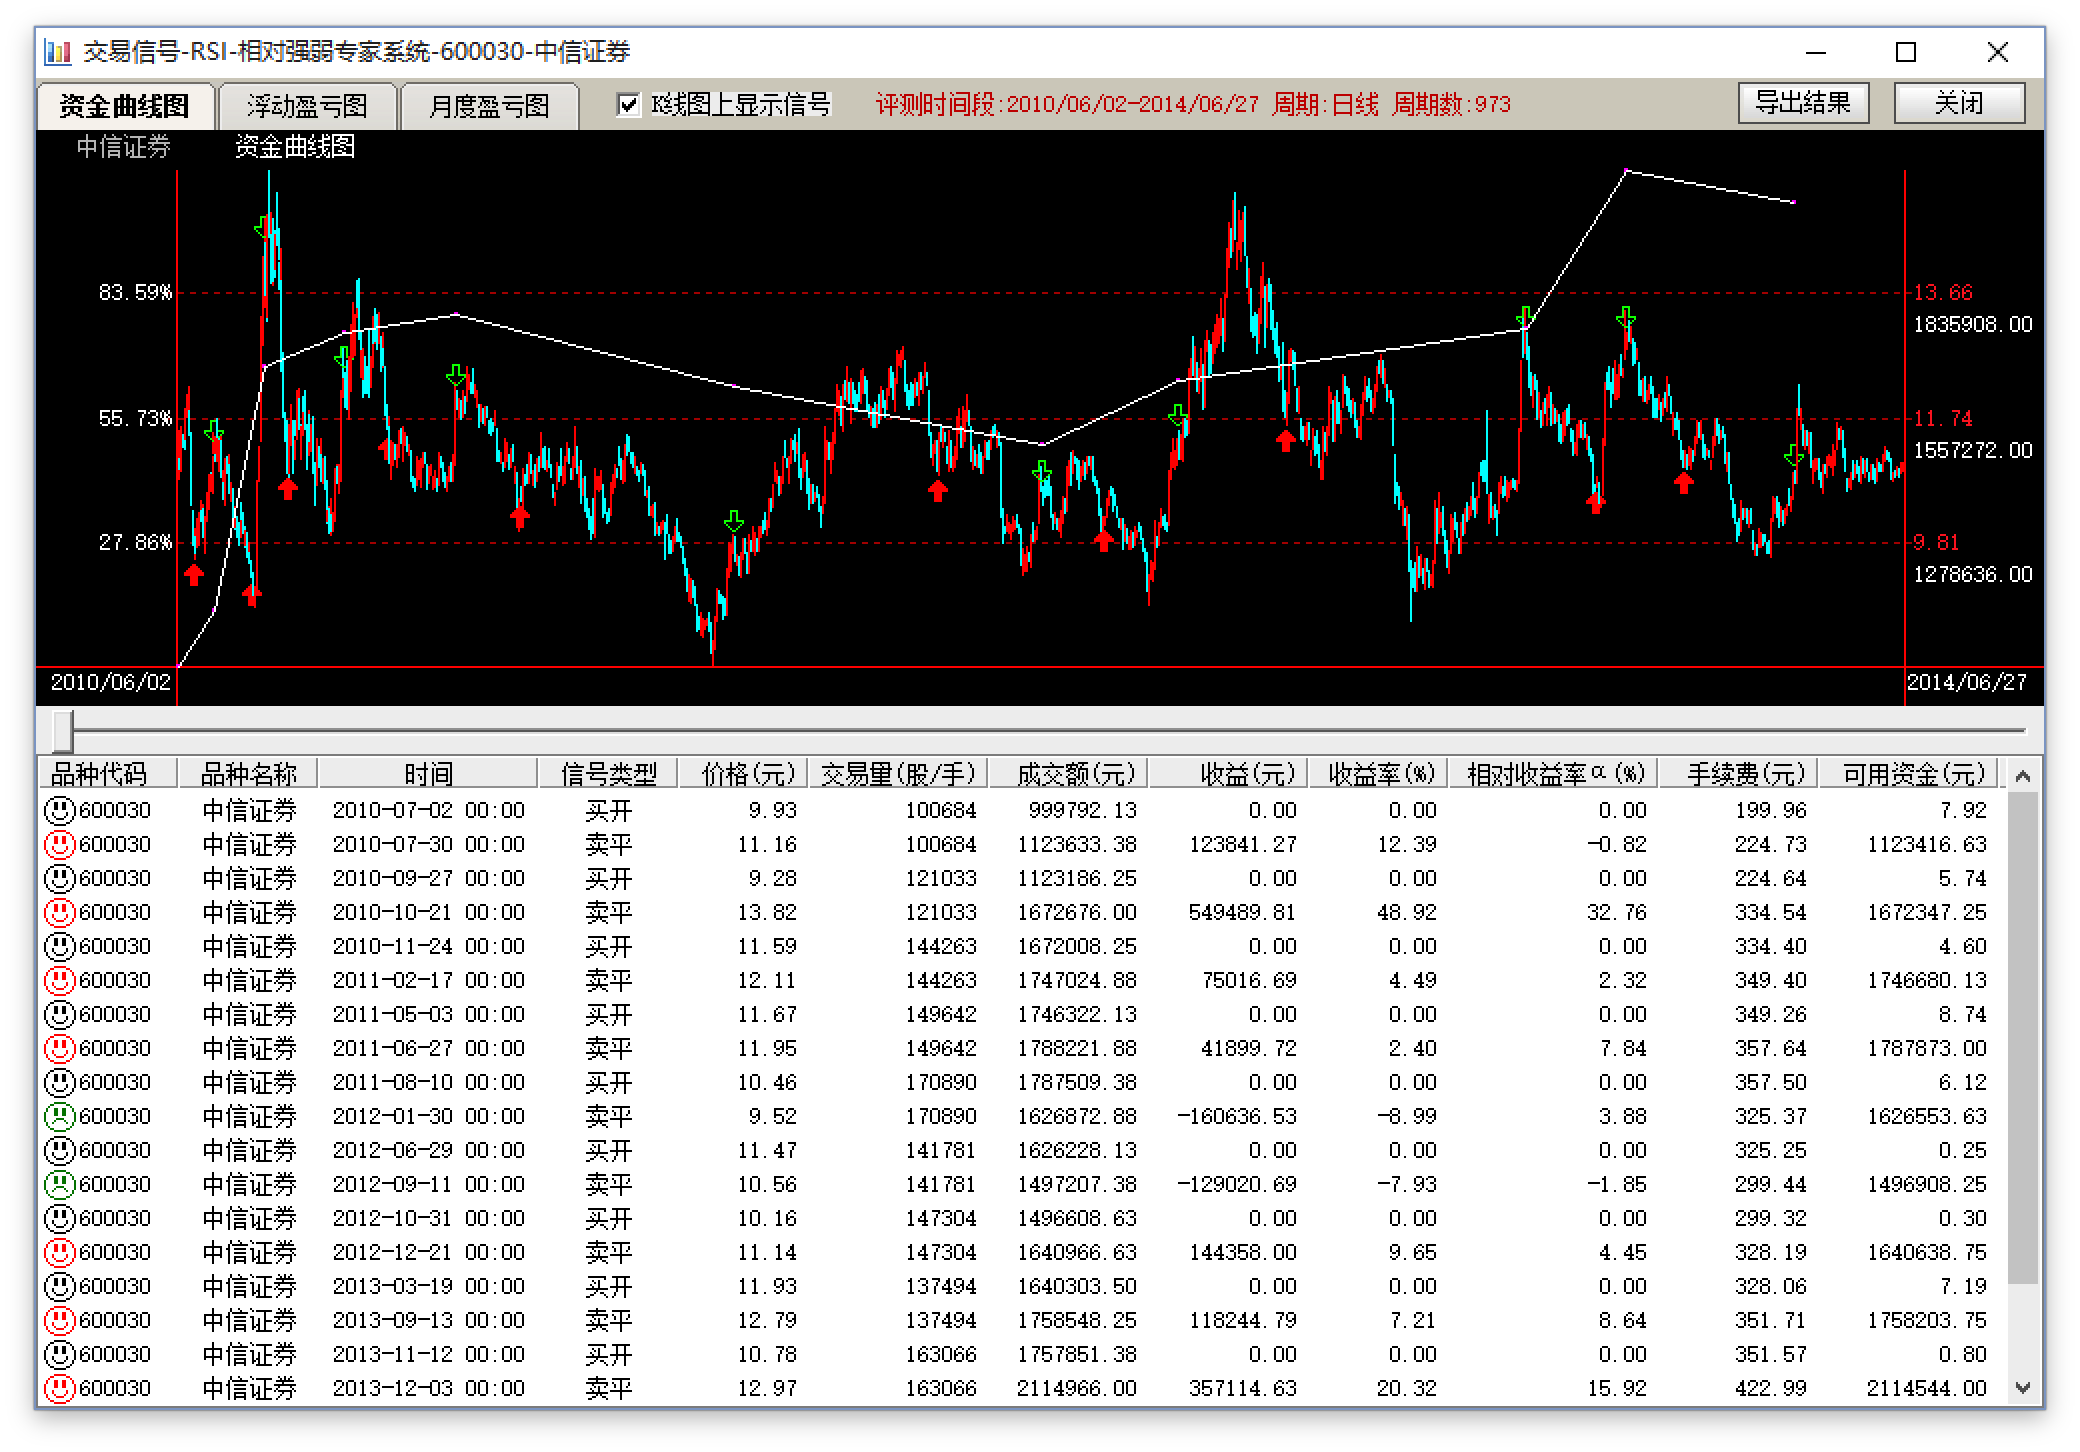The image size is (2080, 1452).
Task: Click red smiley icon of the 2011-02-17 row
Action: point(60,980)
